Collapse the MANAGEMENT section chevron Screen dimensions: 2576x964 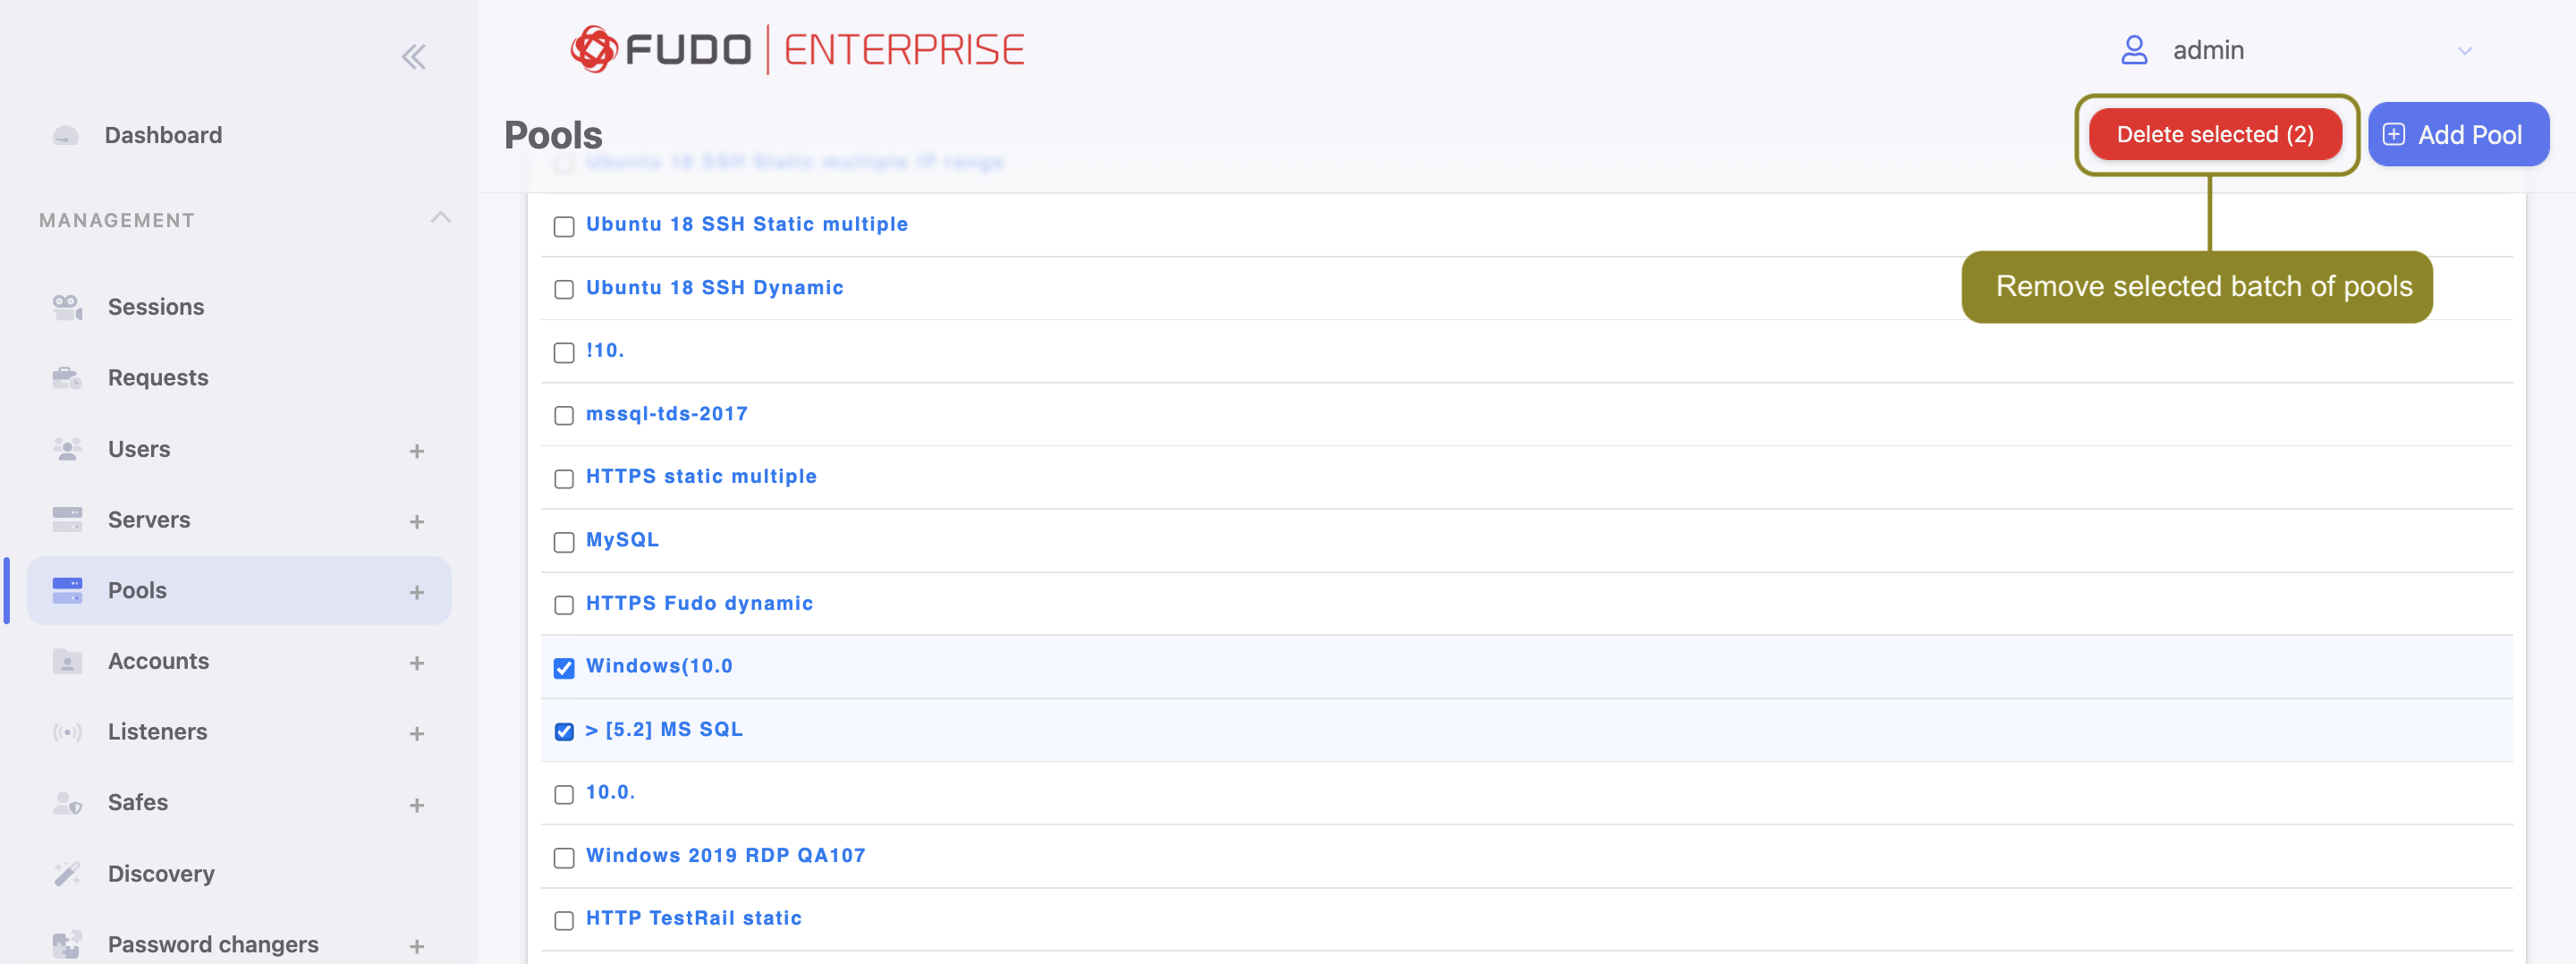click(440, 218)
